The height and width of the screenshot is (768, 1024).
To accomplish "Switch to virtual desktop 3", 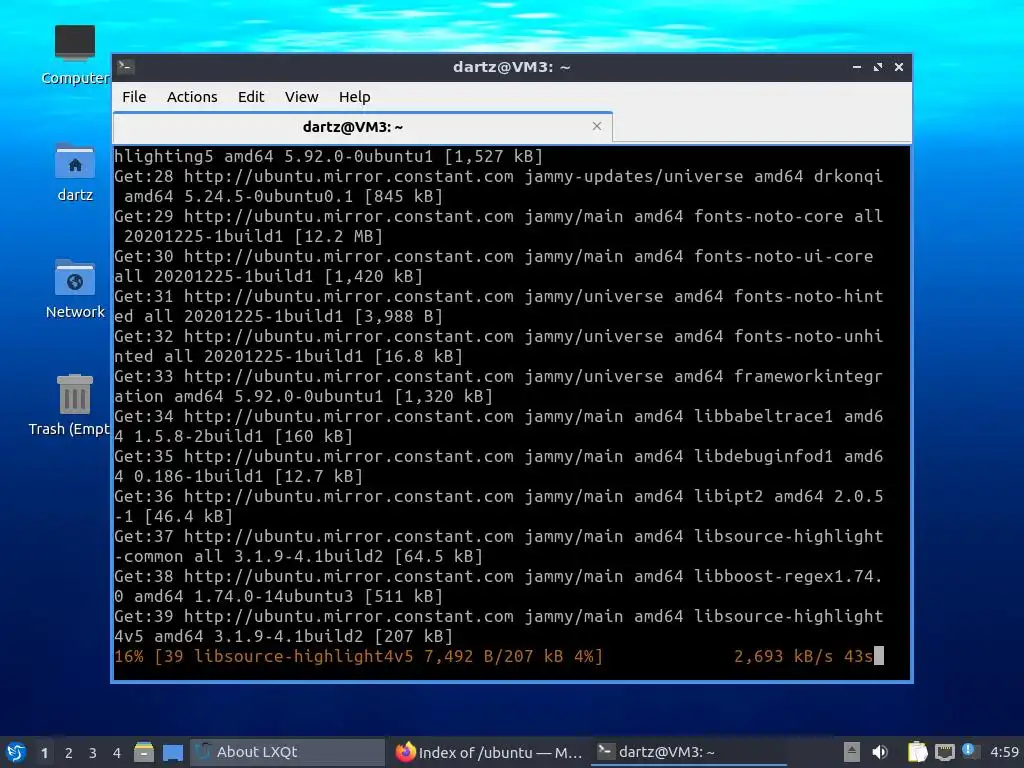I will pyautogui.click(x=93, y=753).
